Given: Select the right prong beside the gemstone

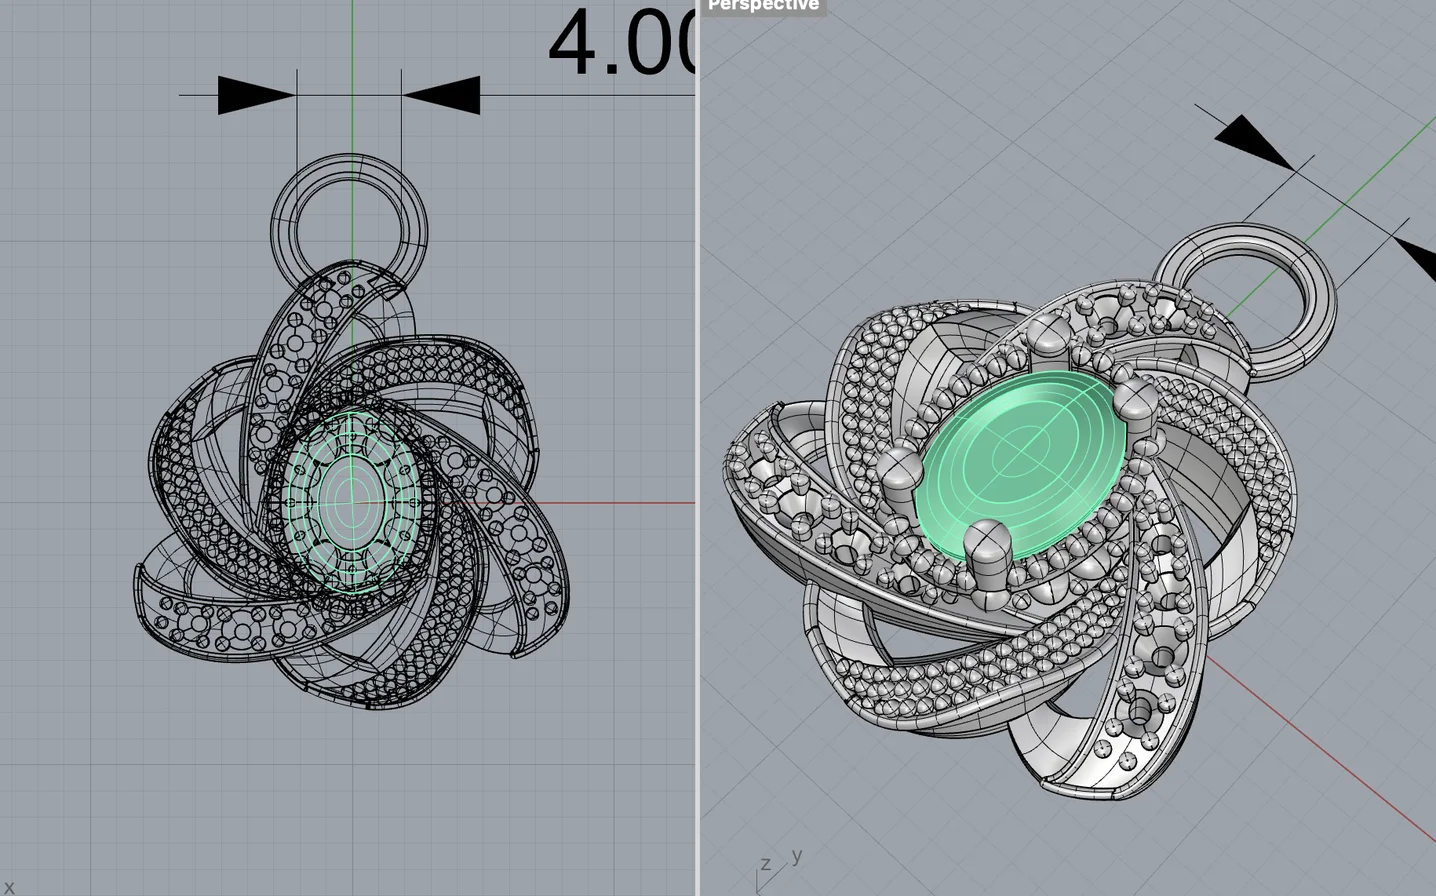Looking at the screenshot, I should tap(1135, 402).
